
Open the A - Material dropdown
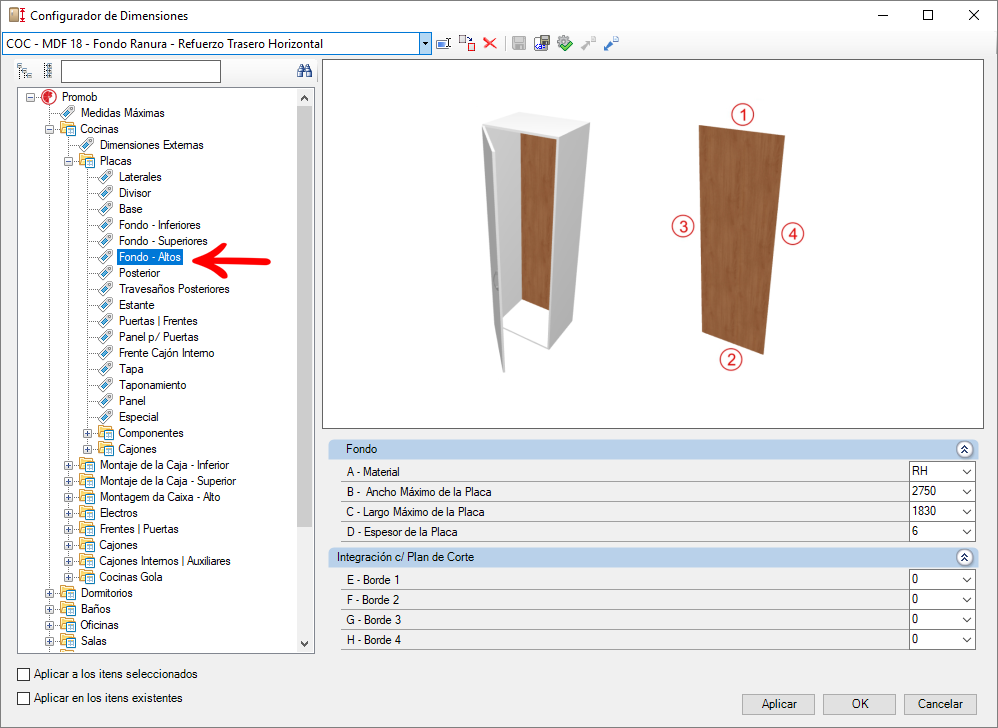click(967, 472)
